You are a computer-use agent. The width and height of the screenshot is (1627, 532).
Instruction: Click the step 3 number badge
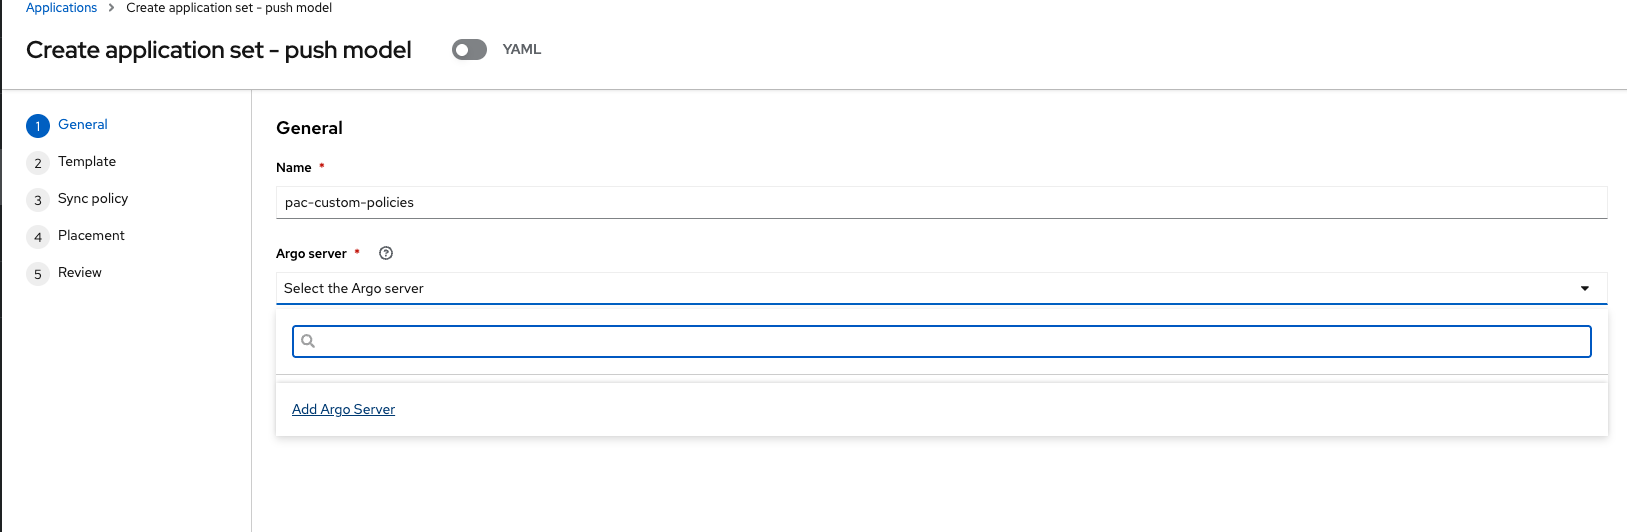coord(38,200)
